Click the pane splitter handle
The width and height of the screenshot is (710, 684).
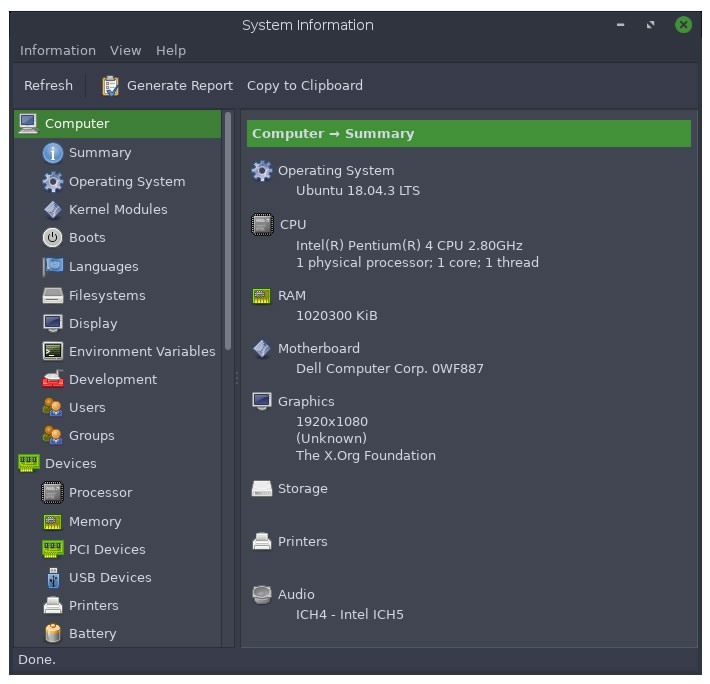[x=237, y=378]
